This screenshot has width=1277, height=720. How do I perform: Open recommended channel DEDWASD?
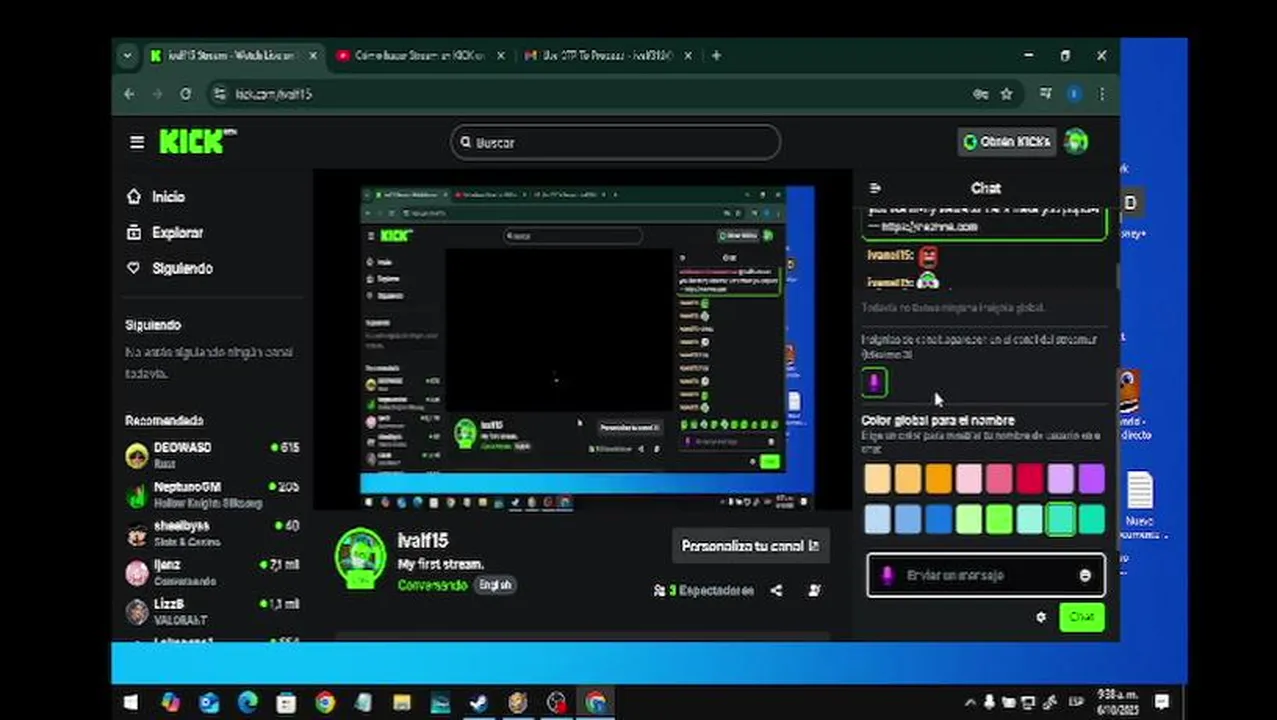coord(212,455)
